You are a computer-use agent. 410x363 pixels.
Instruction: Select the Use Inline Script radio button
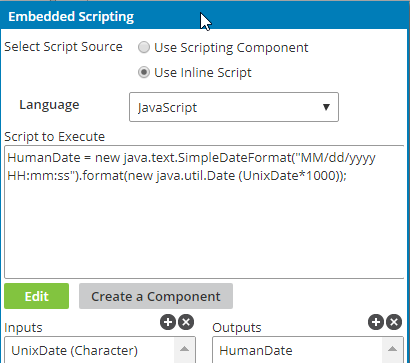(x=144, y=72)
